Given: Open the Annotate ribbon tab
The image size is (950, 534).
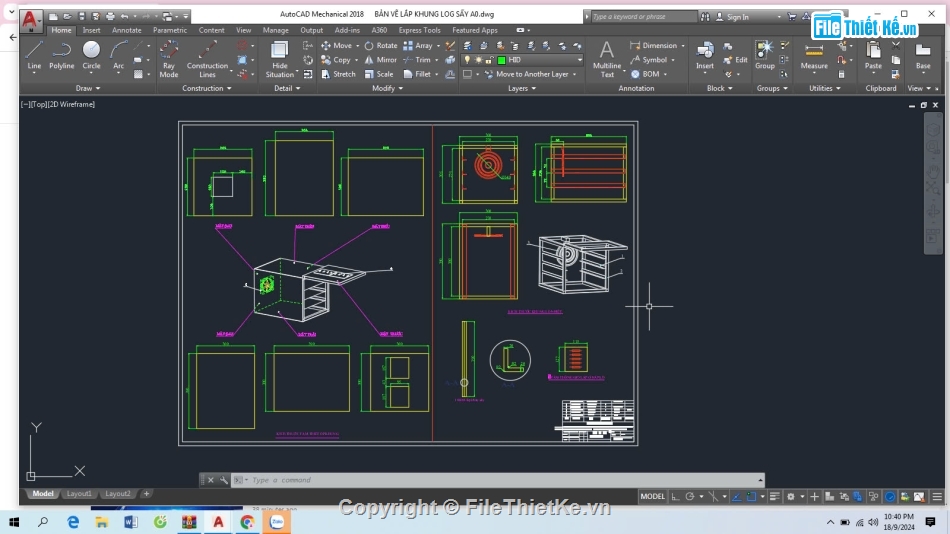Looking at the screenshot, I should point(127,30).
